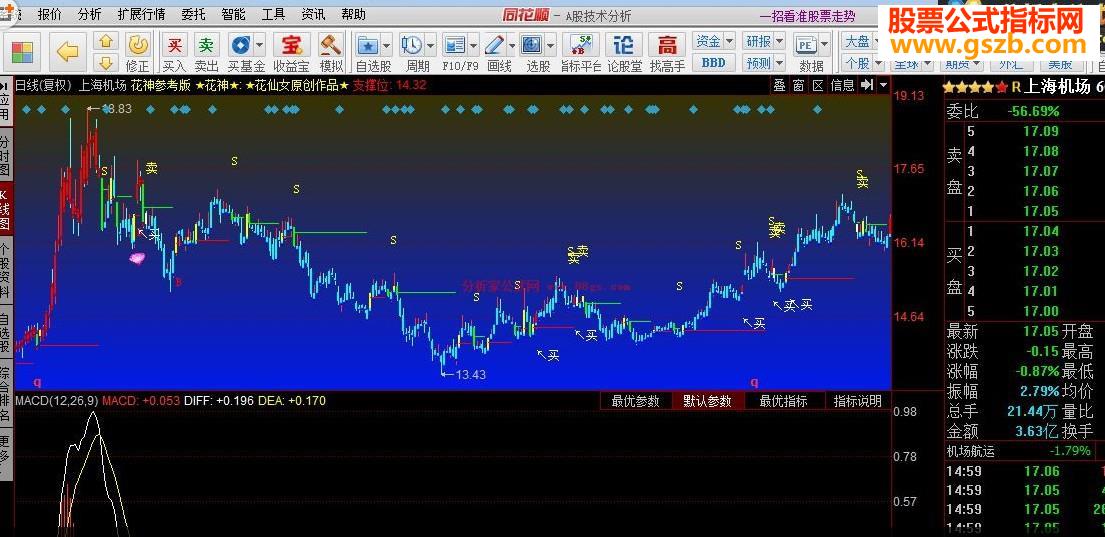Viewport: 1105px width, 537px height.
Task: Expand the 研报 dropdown arrow
Action: (x=779, y=42)
